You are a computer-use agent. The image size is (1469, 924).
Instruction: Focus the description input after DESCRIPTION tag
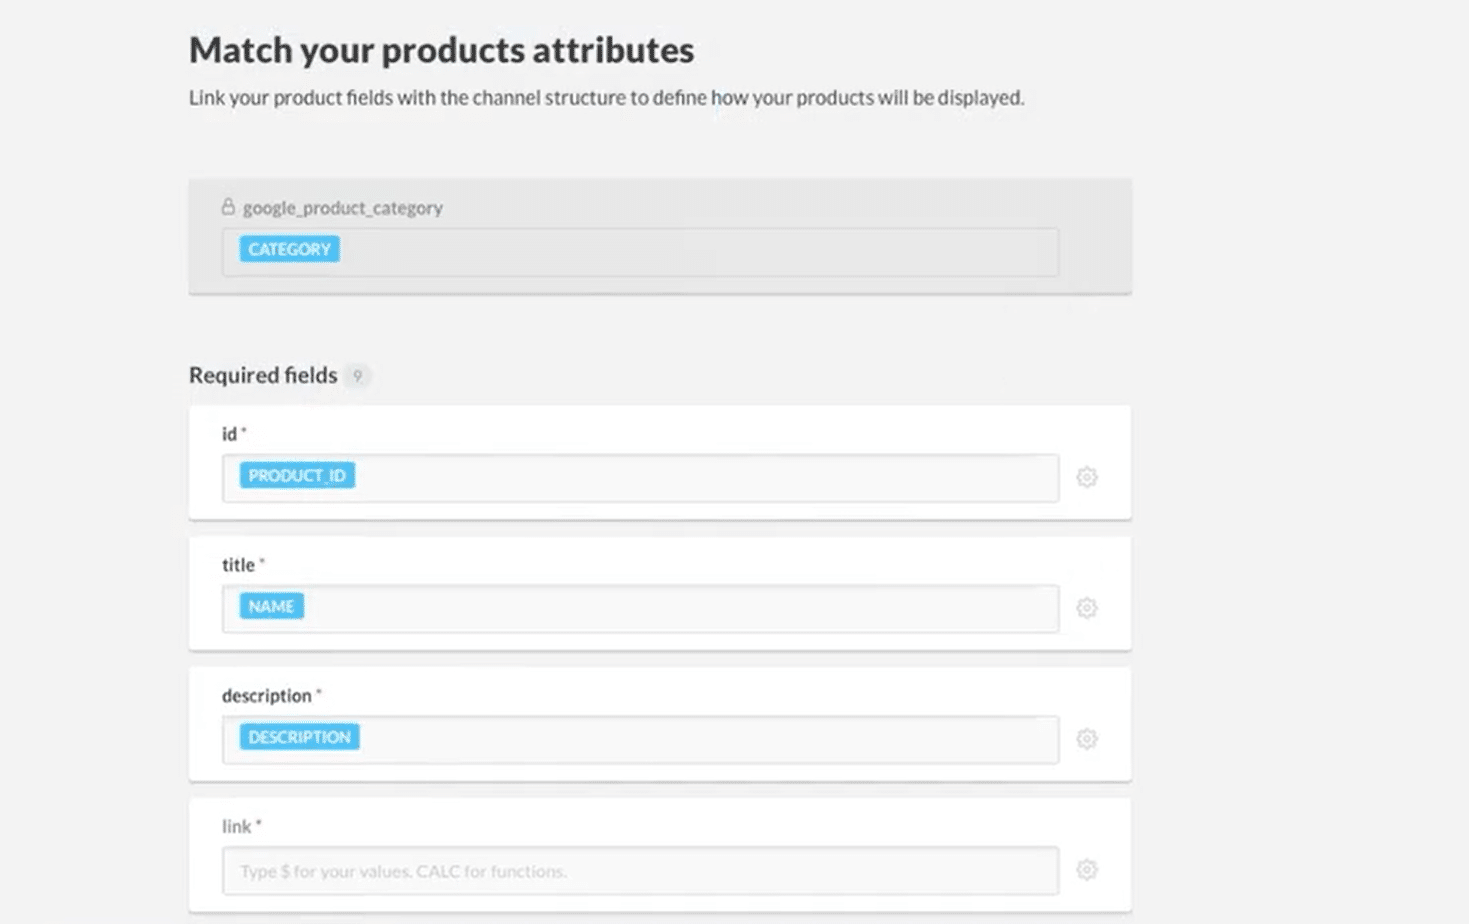click(708, 740)
